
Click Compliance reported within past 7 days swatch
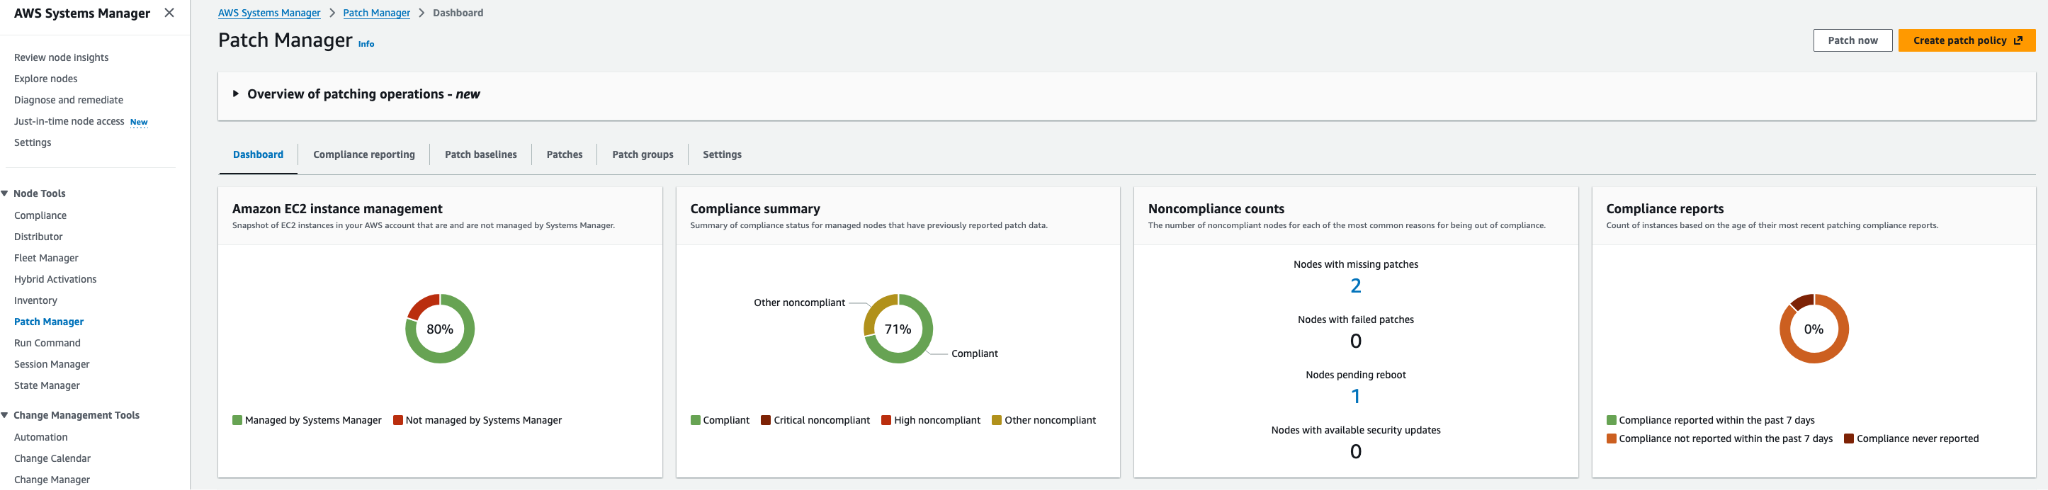[x=1611, y=420]
